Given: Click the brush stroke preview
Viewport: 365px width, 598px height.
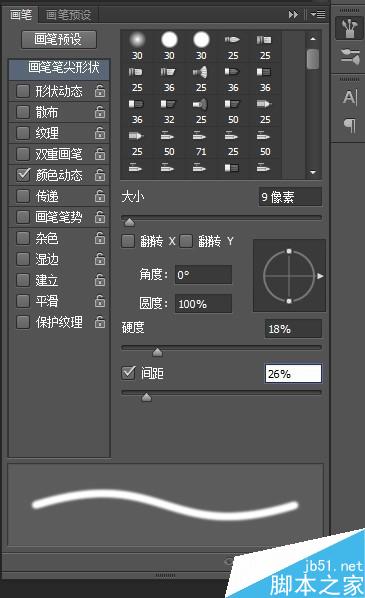Looking at the screenshot, I should click(x=166, y=505).
